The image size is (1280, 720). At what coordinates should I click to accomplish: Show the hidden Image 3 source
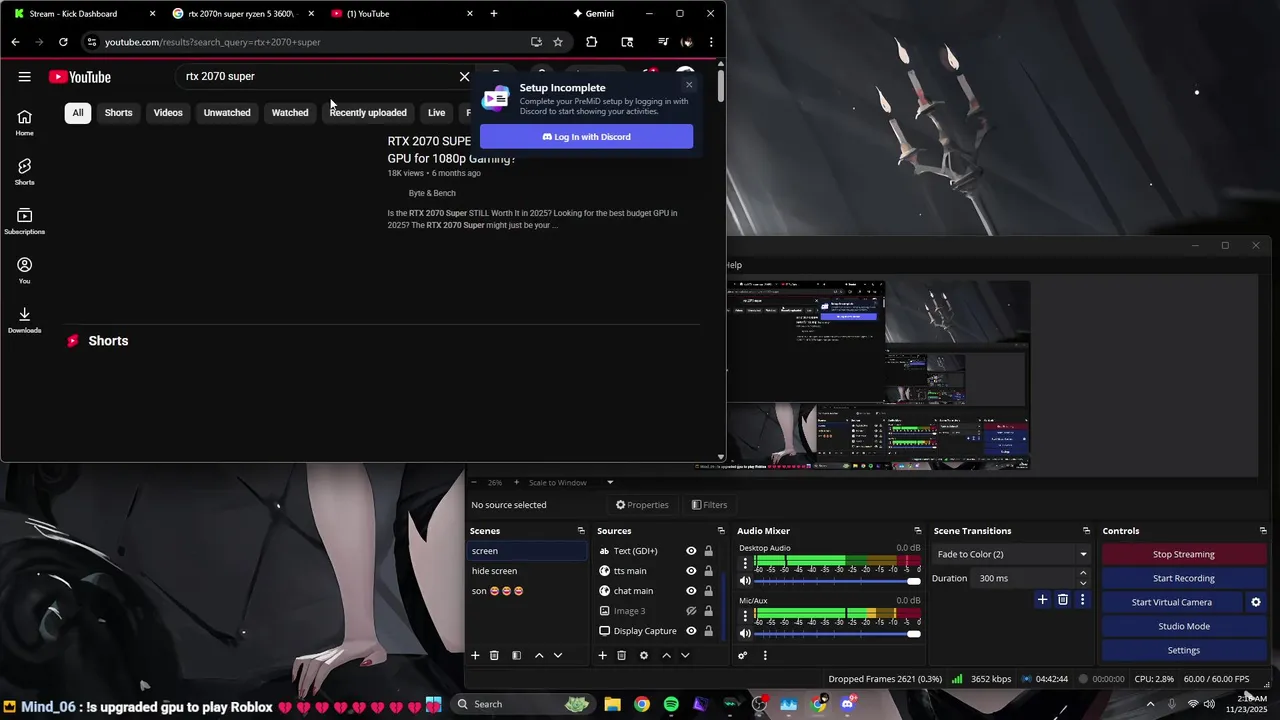tap(691, 611)
